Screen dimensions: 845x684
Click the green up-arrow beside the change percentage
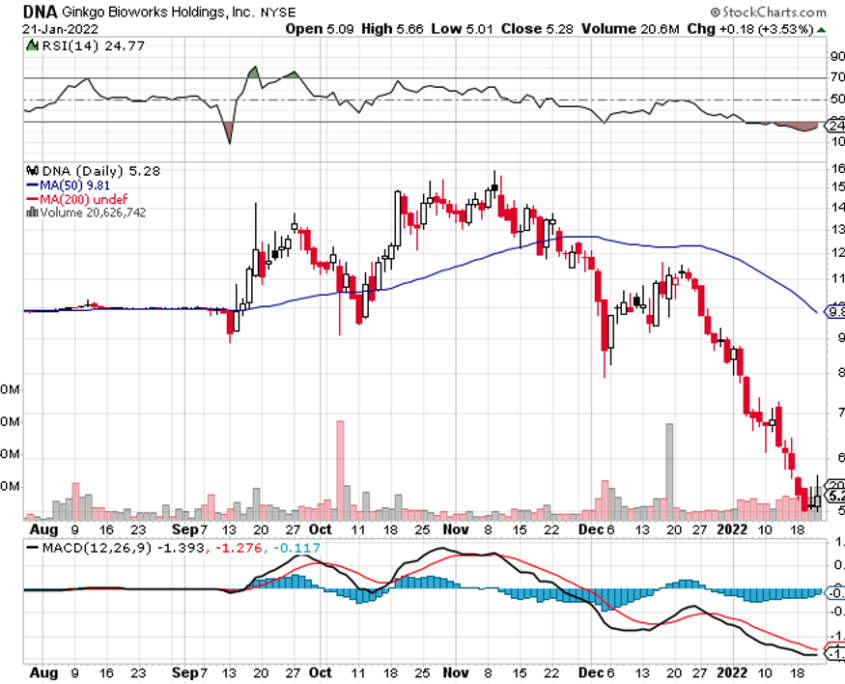tap(821, 29)
